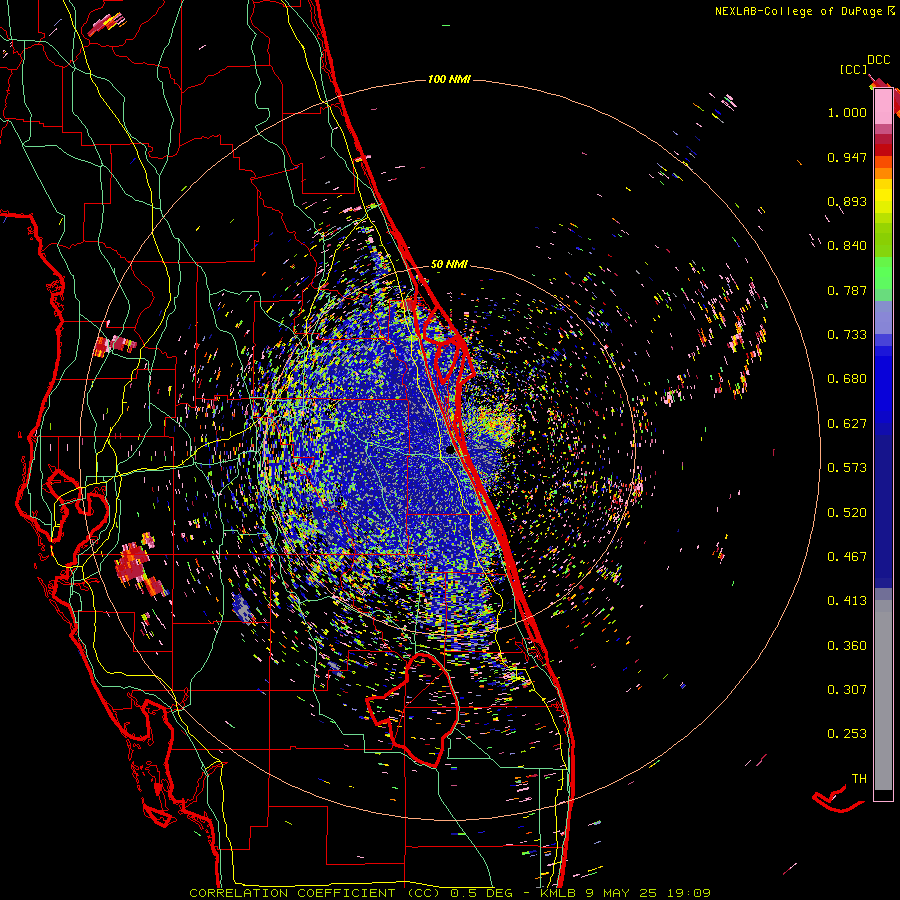Screen dimensions: 900x900
Task: Pick the light pink swatch on color bar
Action: coord(883,106)
